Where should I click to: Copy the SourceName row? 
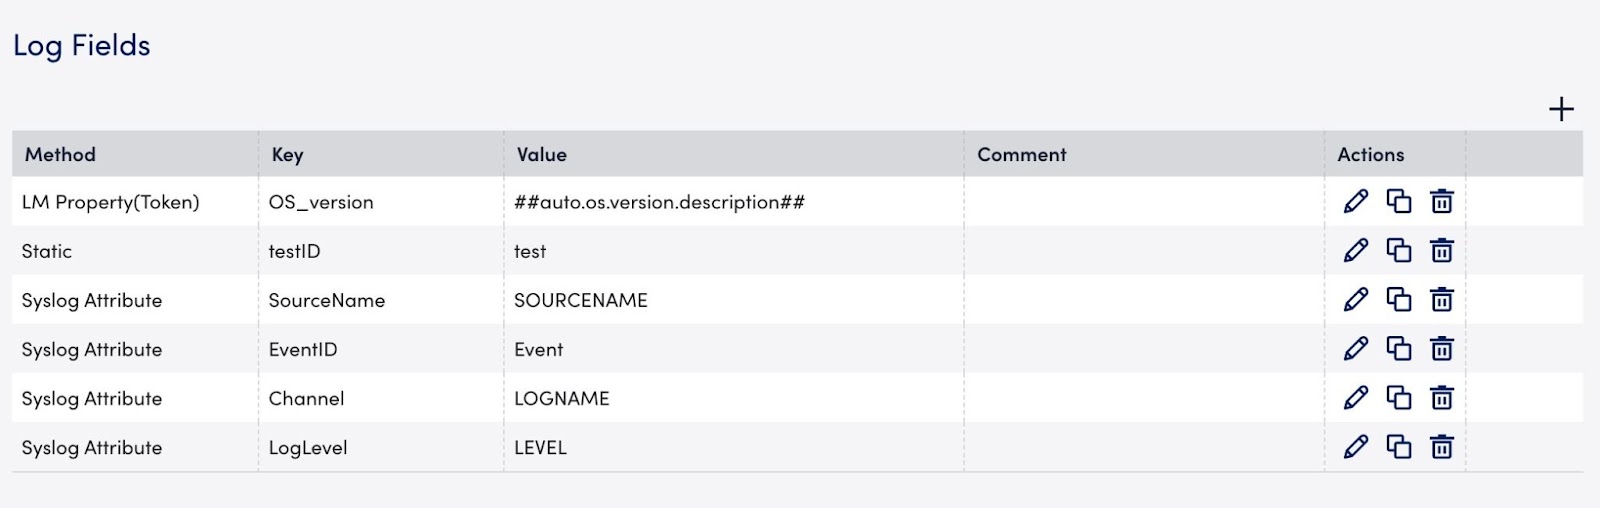pyautogui.click(x=1399, y=299)
